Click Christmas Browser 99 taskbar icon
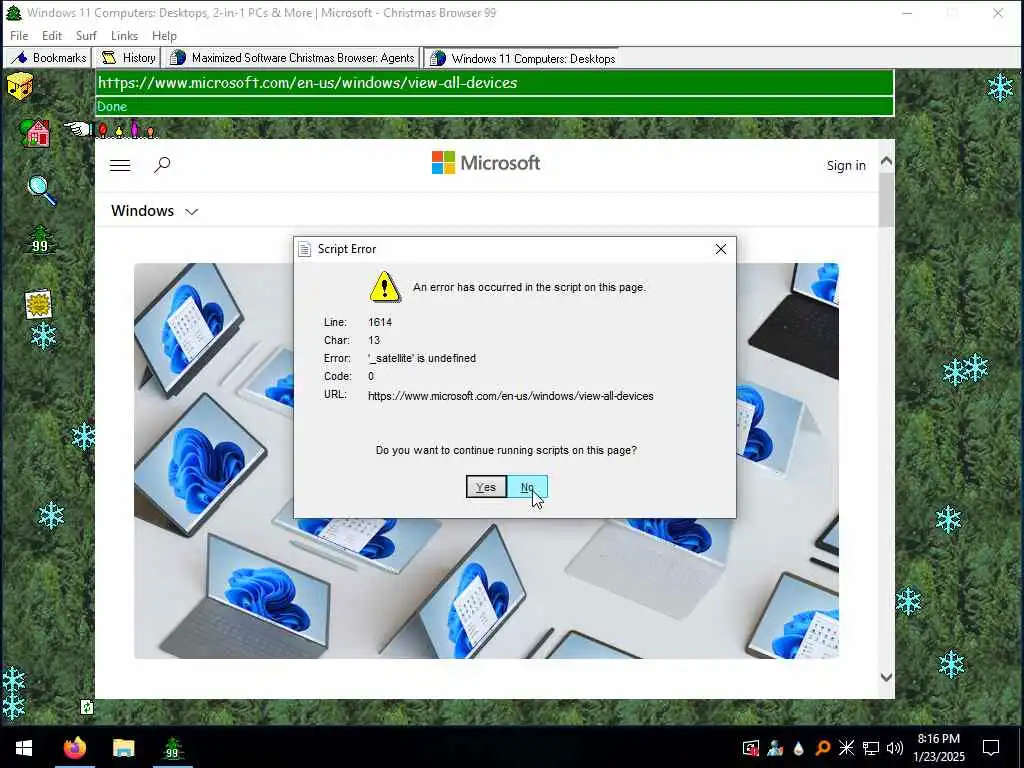 coord(172,747)
